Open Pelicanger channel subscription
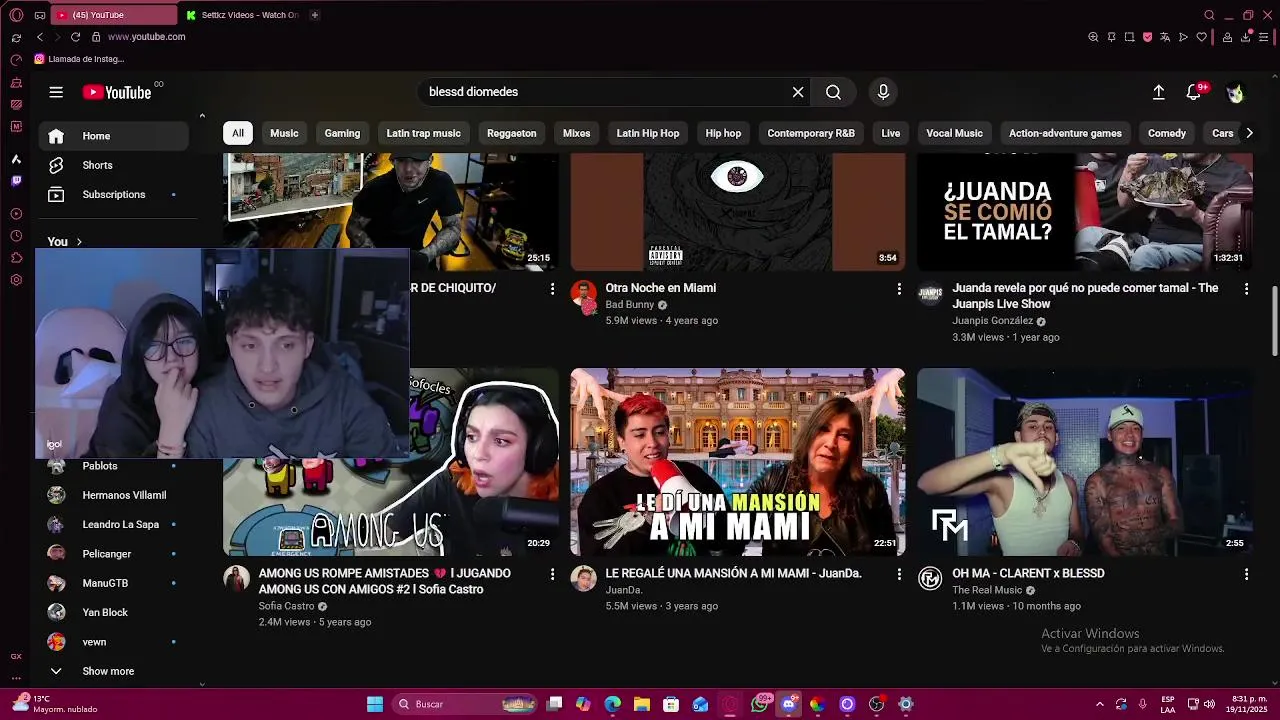This screenshot has width=1280, height=720. (114, 554)
